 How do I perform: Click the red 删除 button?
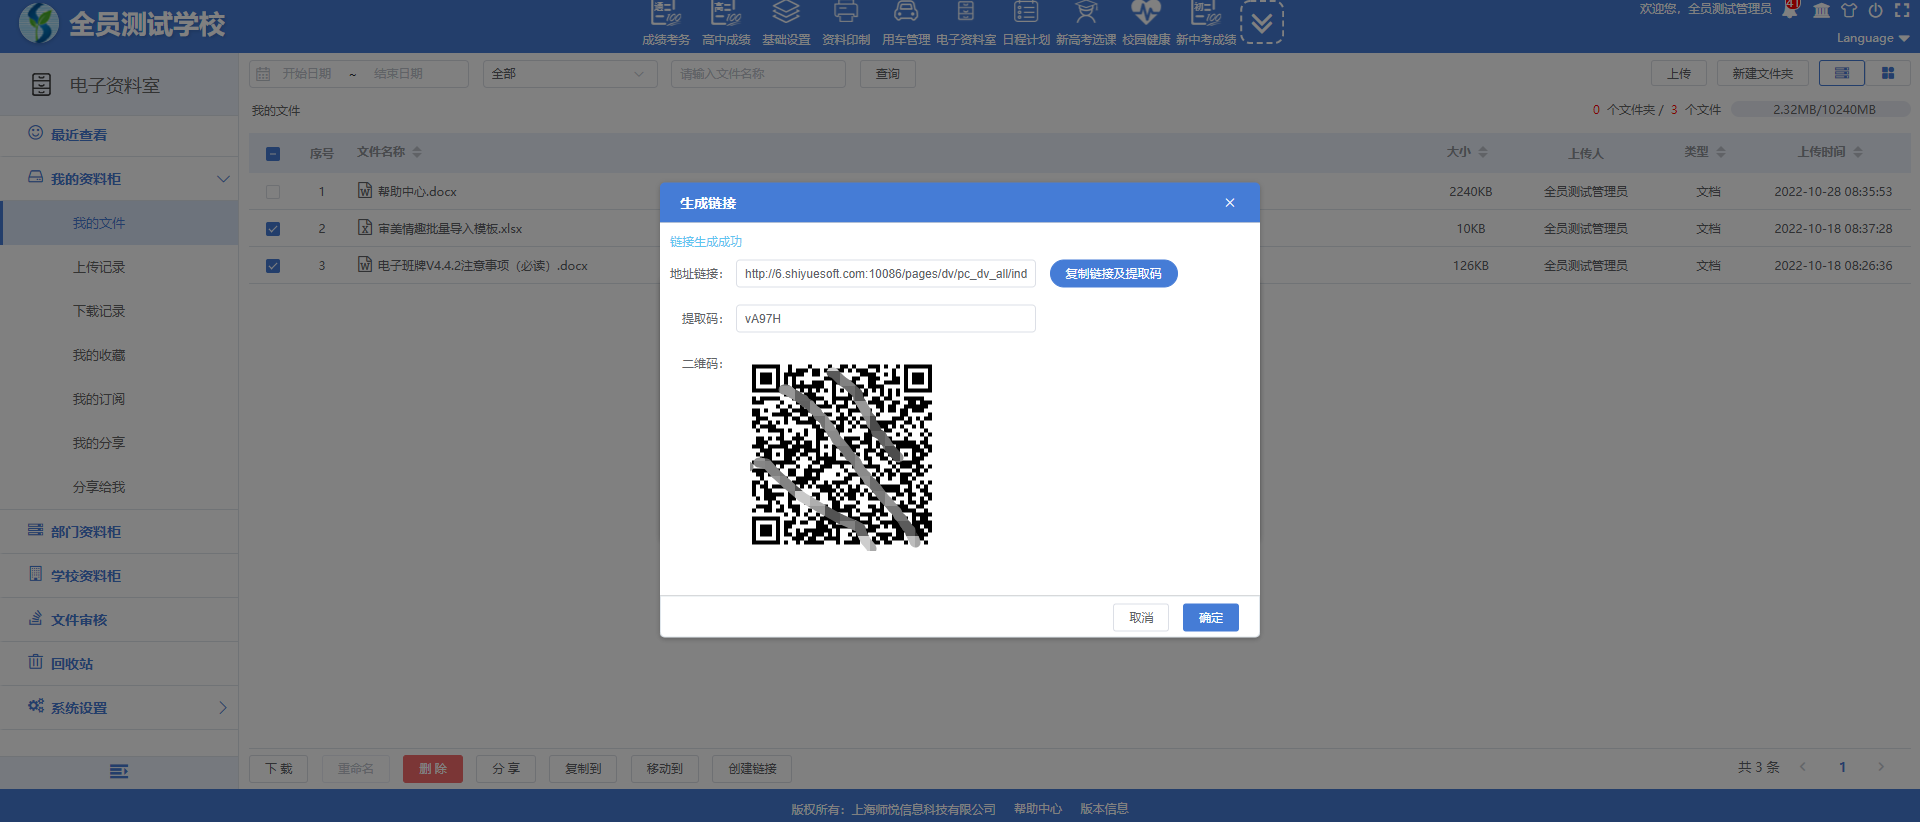click(x=433, y=769)
